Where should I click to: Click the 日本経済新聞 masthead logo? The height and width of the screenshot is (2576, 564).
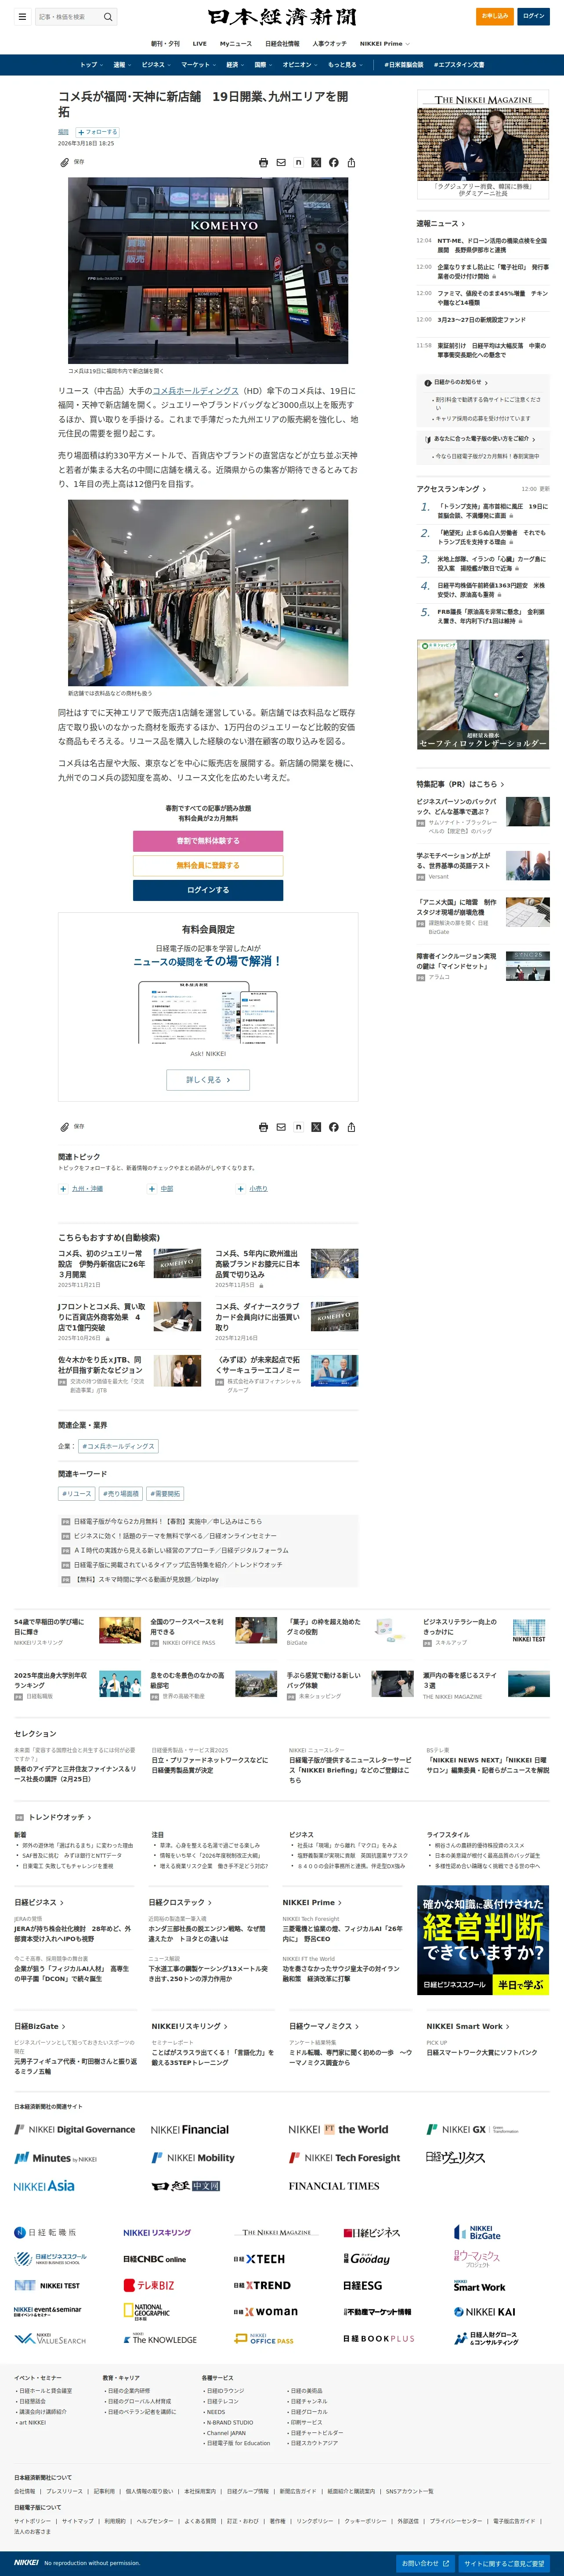(x=282, y=17)
